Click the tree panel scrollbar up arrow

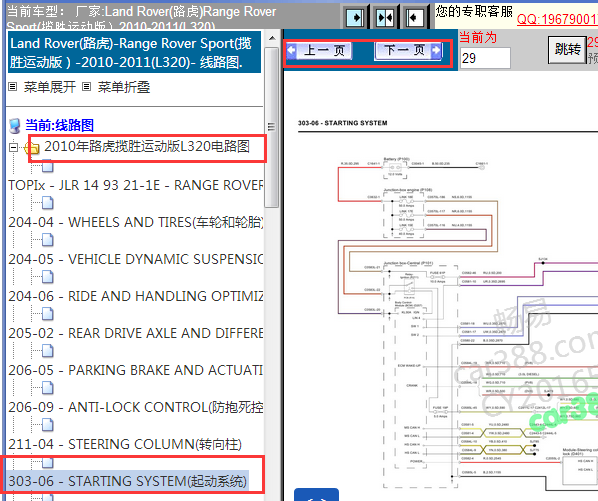[x=272, y=38]
